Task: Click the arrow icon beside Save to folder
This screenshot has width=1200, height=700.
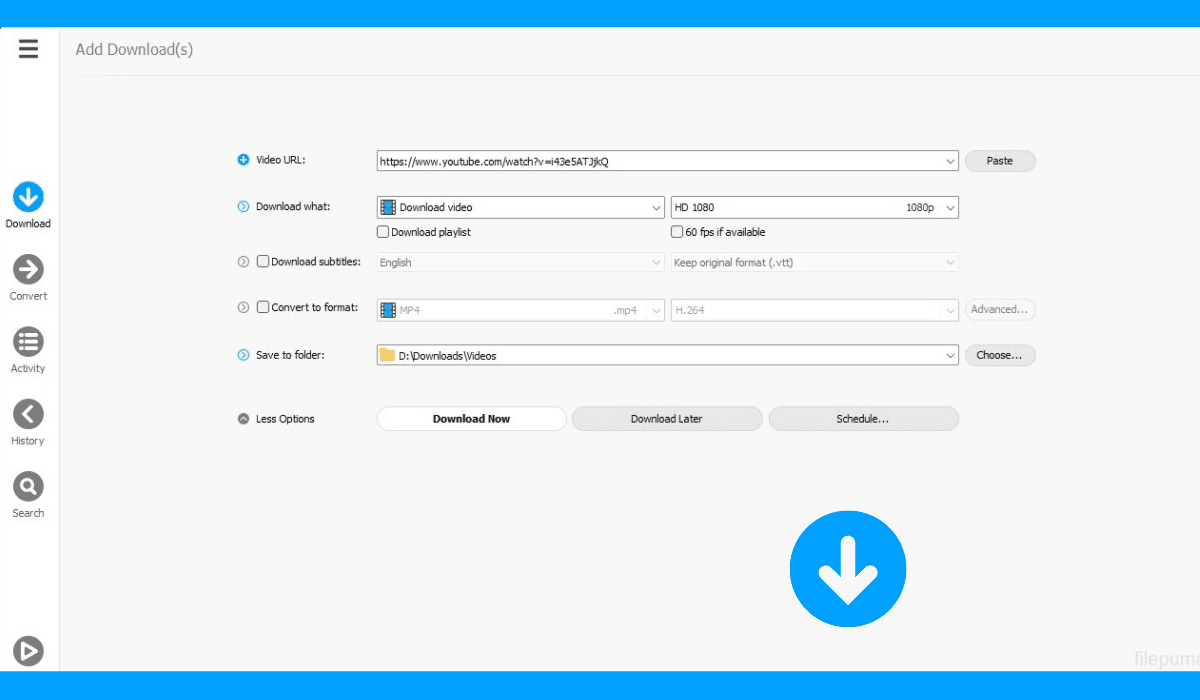Action: coord(243,355)
